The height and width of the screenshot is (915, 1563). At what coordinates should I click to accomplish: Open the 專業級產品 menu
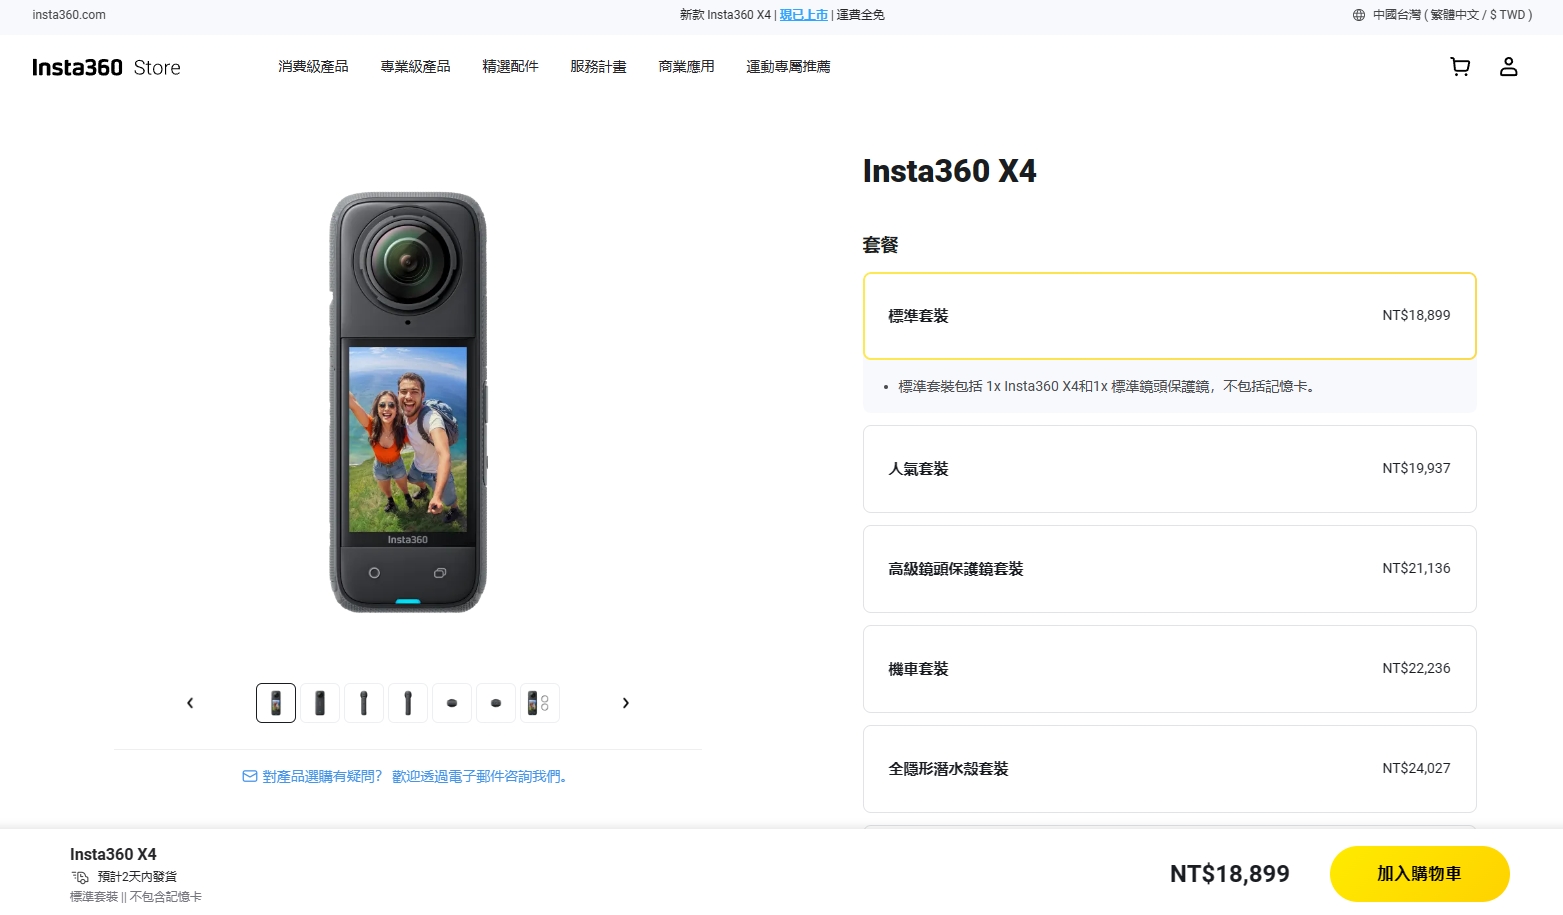(415, 67)
